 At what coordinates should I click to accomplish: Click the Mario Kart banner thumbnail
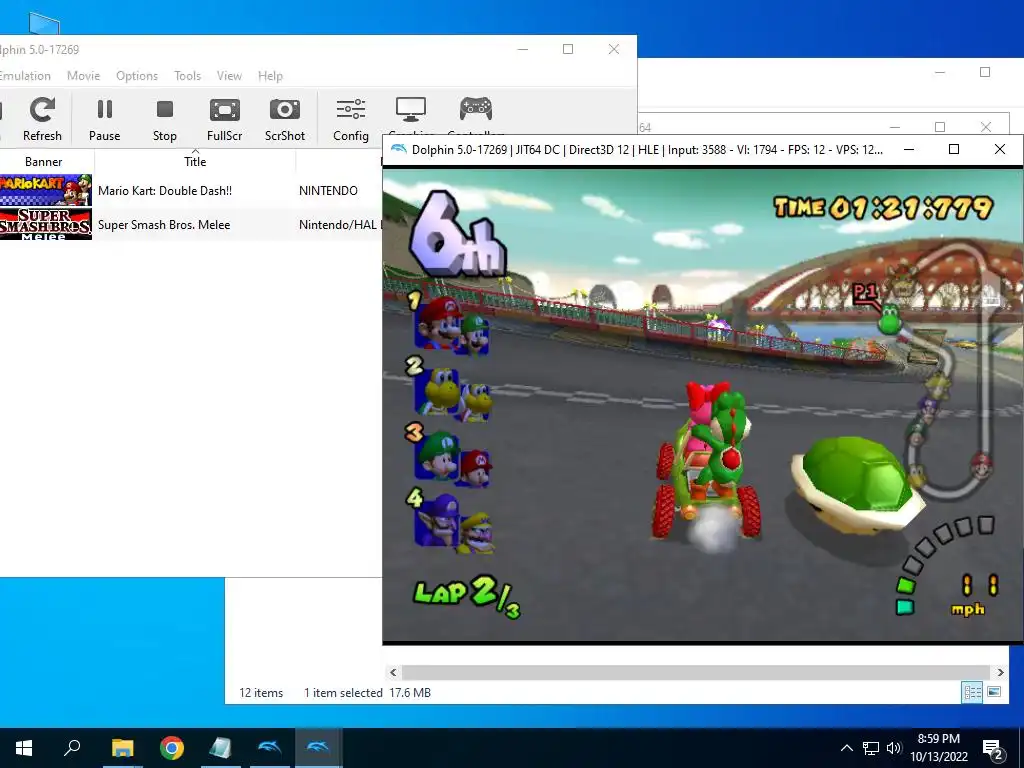coord(46,190)
